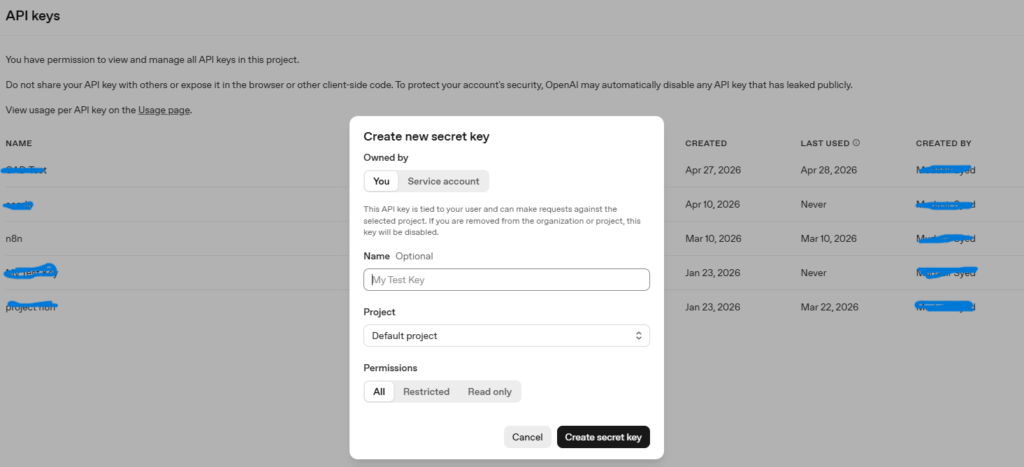Open the Usage page link
This screenshot has width=1024, height=467.
point(164,109)
